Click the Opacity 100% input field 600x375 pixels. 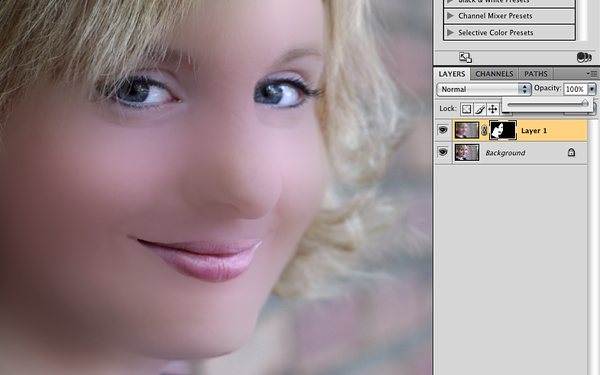(575, 89)
